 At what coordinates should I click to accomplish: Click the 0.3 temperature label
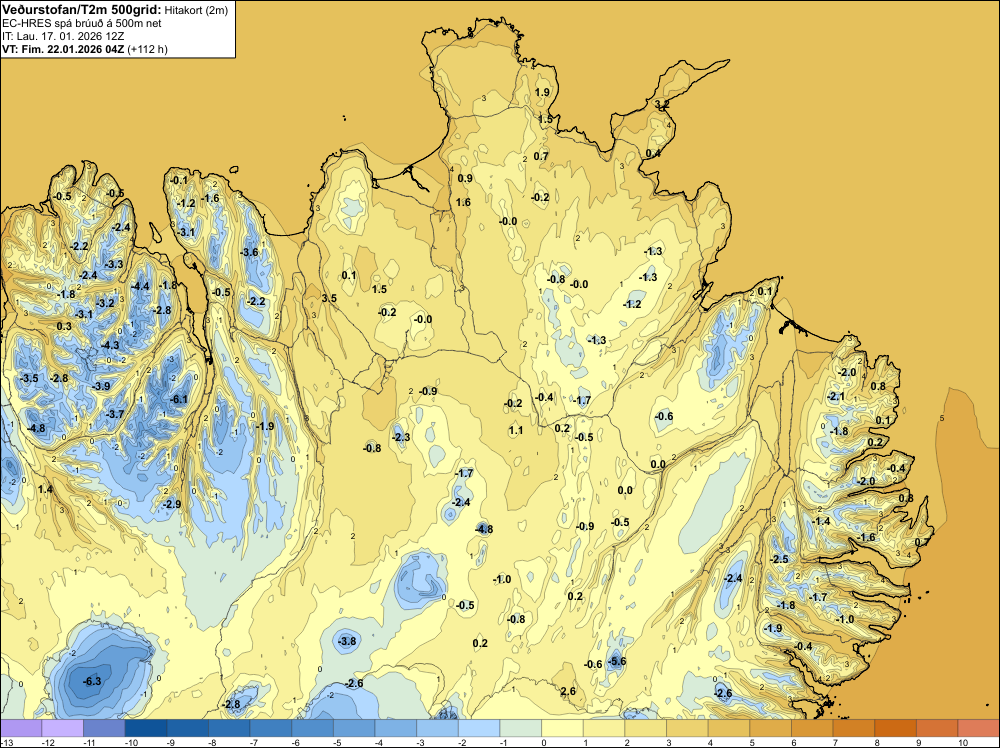pyautogui.click(x=64, y=326)
